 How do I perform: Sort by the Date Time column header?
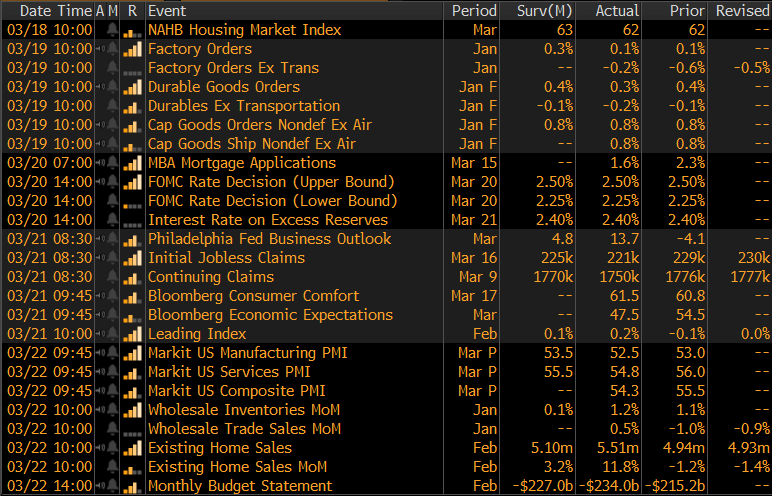coord(48,10)
